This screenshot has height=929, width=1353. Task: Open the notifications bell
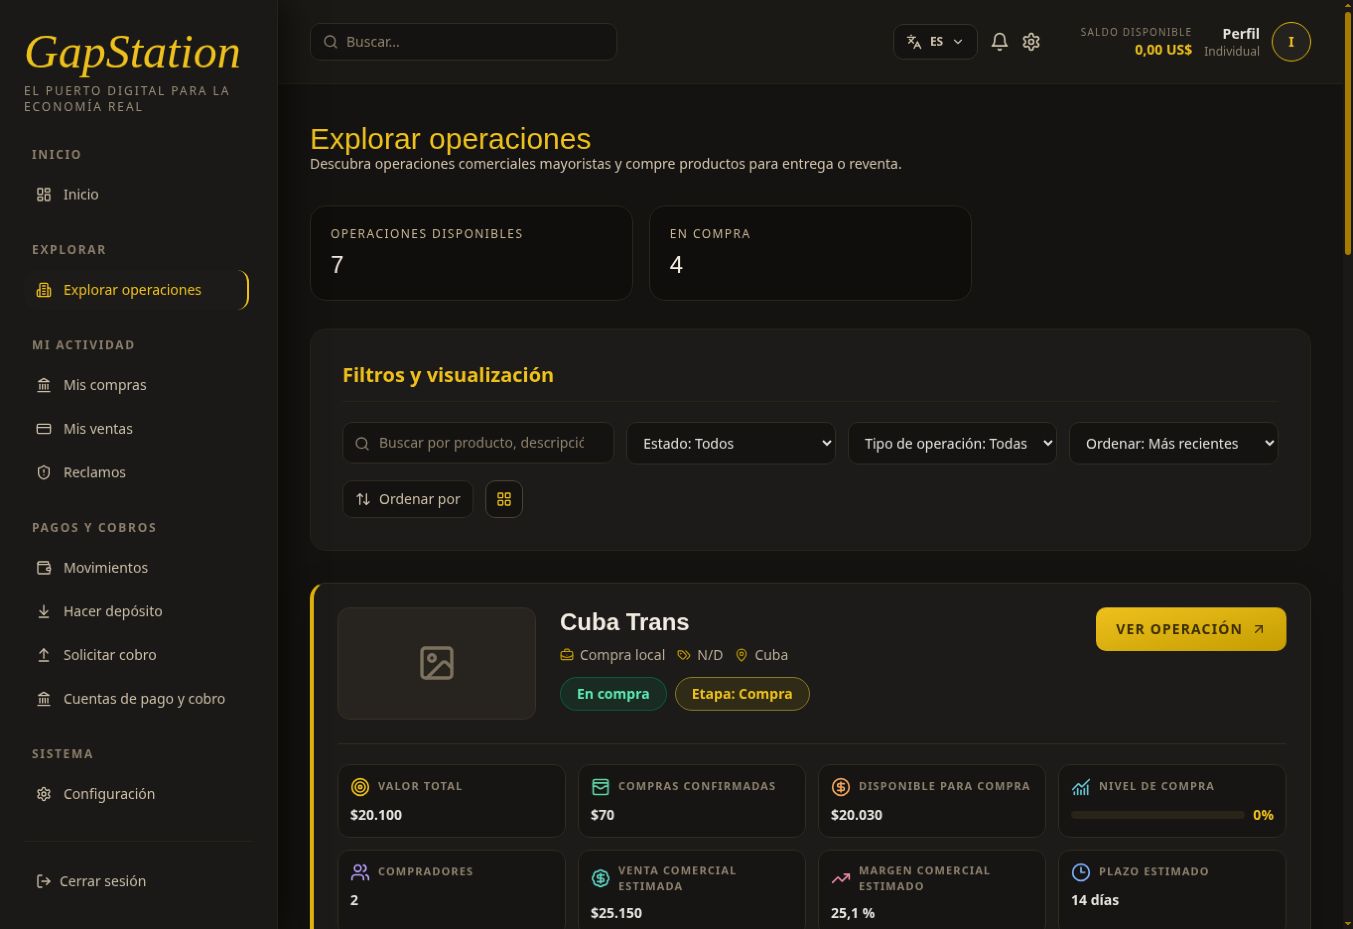[x=999, y=42]
